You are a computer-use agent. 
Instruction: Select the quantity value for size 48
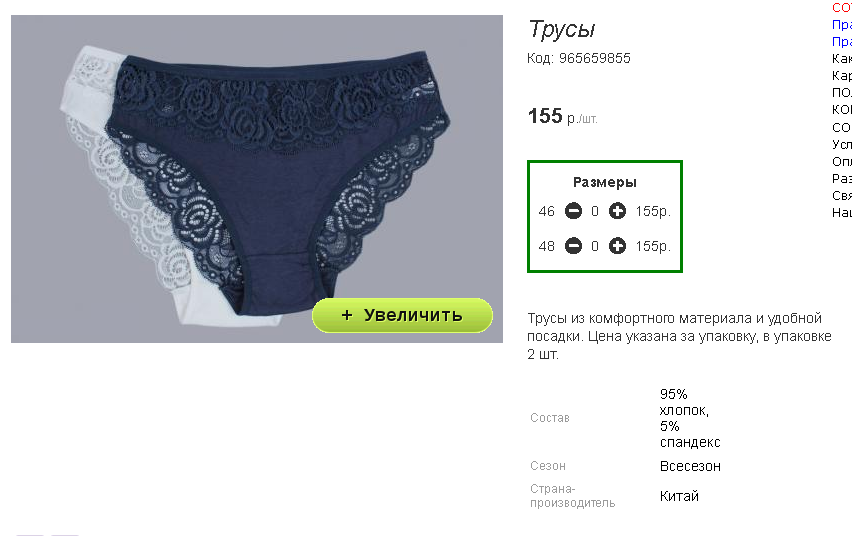click(x=595, y=246)
